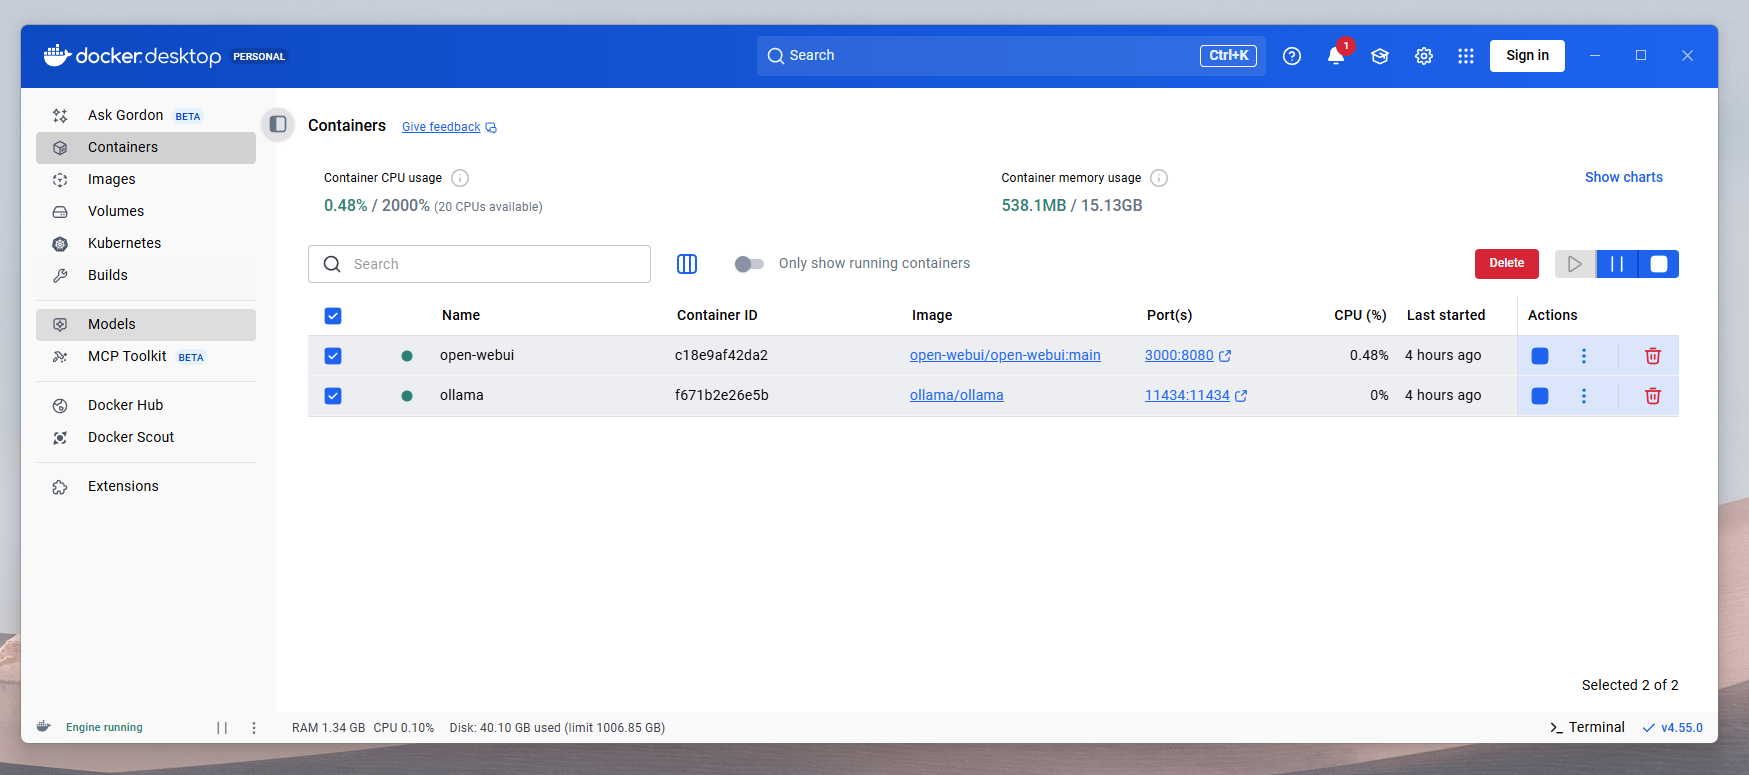Open more actions menu for ollama
The image size is (1749, 775).
[x=1583, y=396]
